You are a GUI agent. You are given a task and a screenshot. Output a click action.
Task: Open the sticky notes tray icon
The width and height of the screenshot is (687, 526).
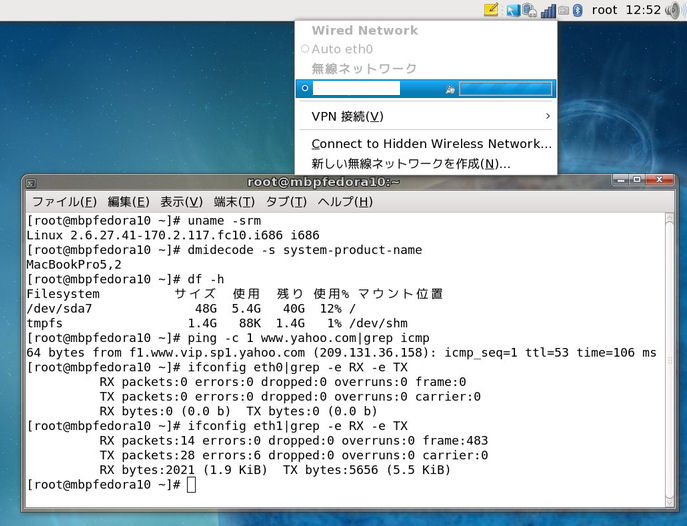[491, 10]
